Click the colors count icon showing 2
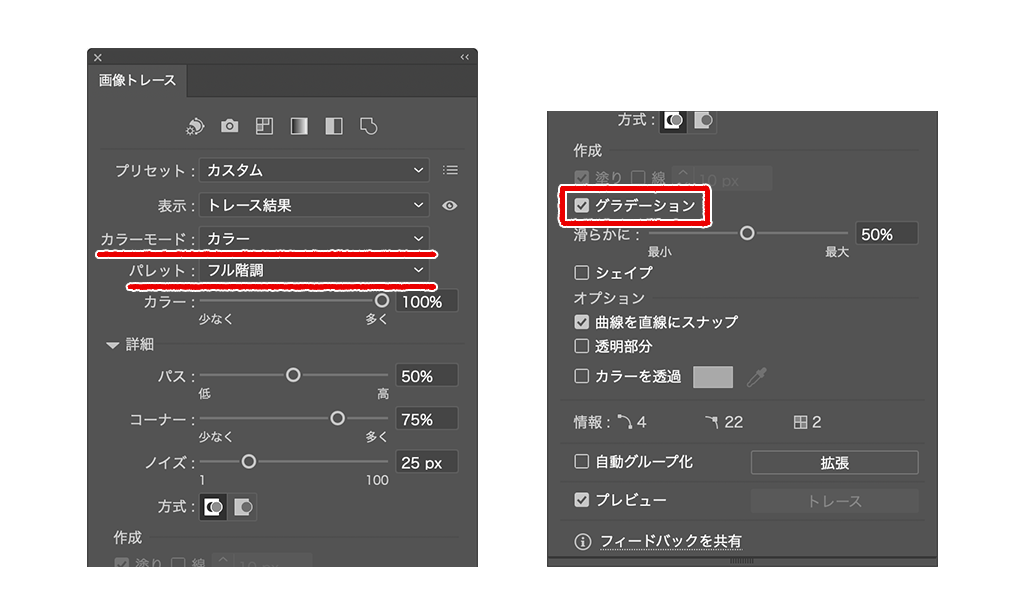This screenshot has width=1024, height=600. pyautogui.click(x=800, y=422)
